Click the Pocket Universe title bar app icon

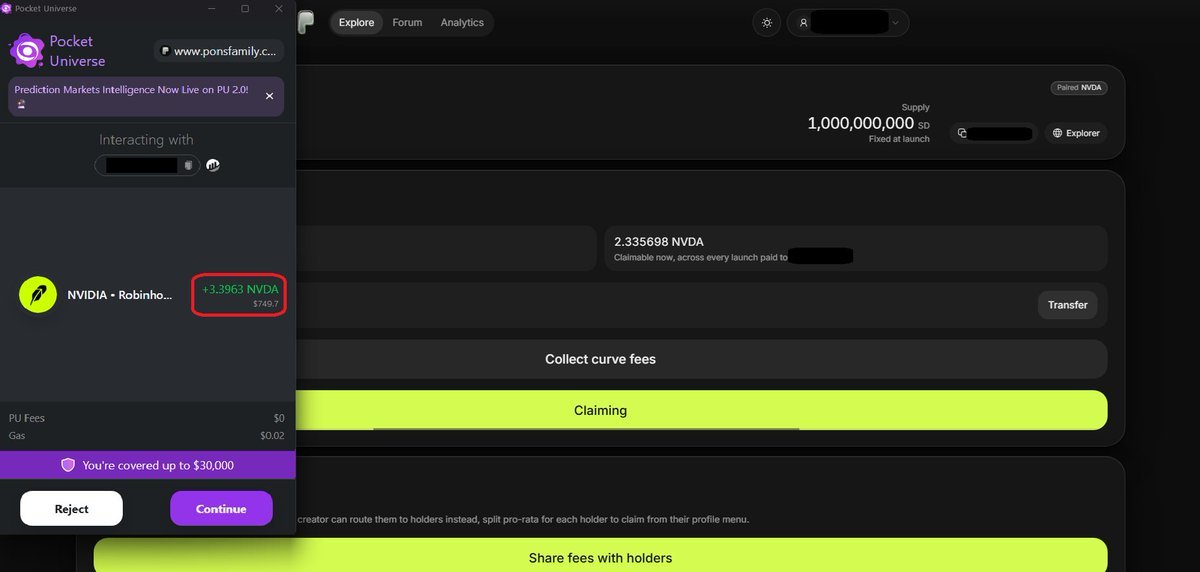tap(7, 8)
